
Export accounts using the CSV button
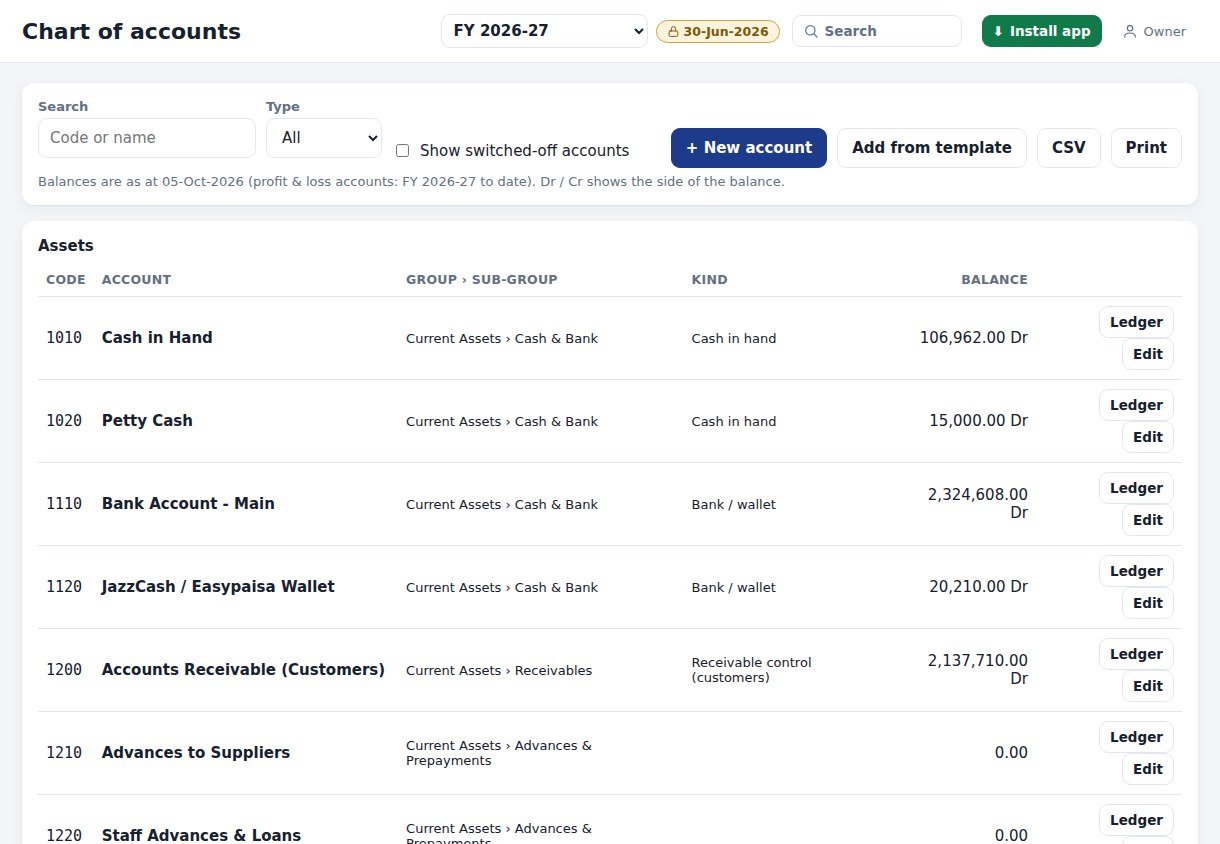[1069, 148]
